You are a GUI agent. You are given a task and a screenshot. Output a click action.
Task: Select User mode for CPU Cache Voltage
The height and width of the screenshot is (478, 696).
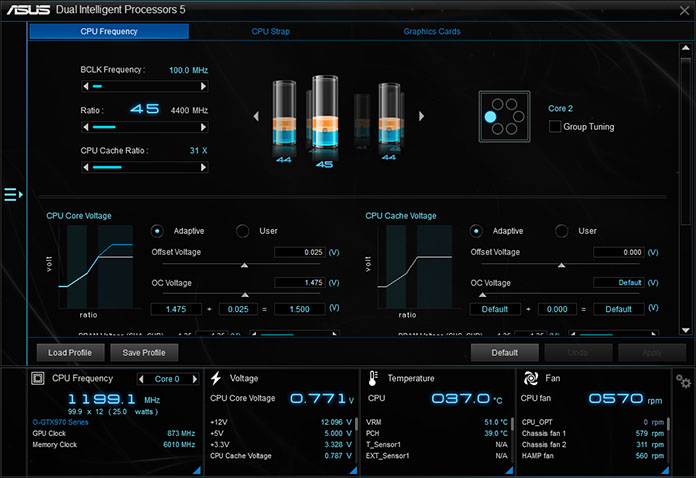[562, 231]
